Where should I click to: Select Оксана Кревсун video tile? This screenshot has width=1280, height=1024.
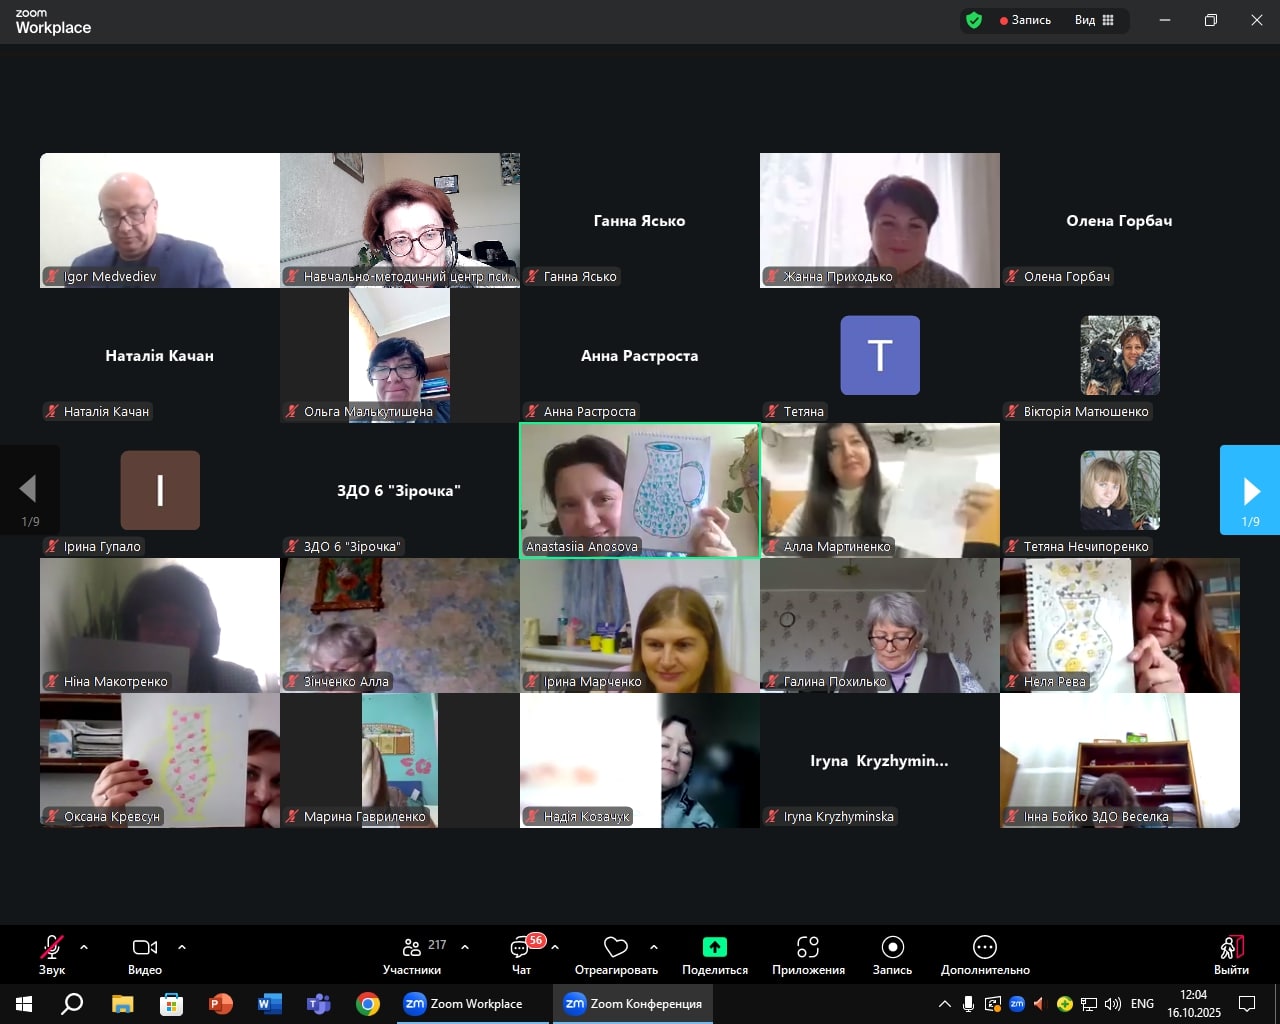click(160, 760)
